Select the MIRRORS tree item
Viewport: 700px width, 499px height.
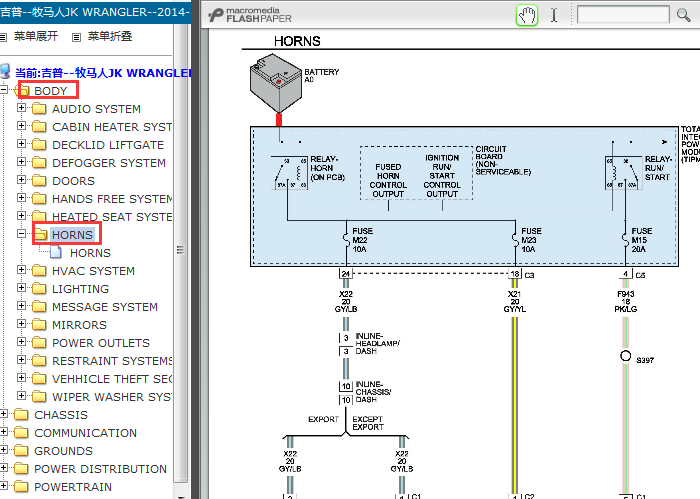pos(79,325)
